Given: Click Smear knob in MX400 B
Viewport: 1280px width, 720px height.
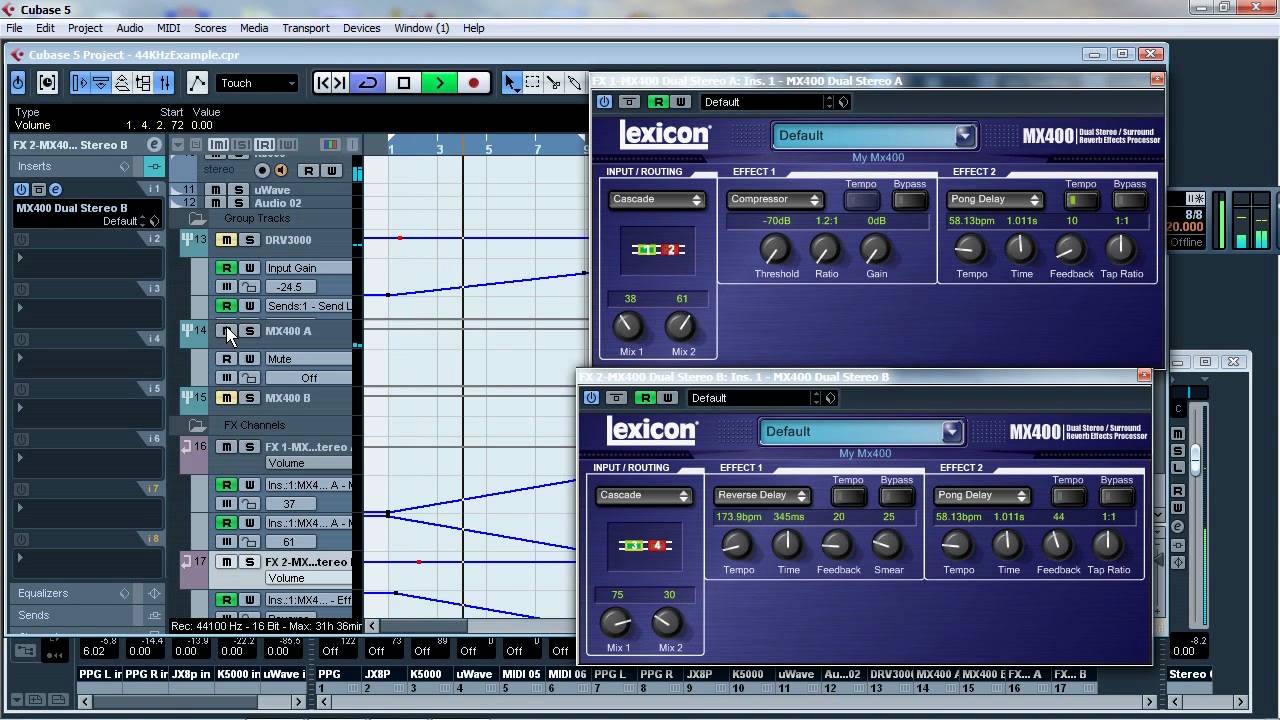Looking at the screenshot, I should point(886,544).
